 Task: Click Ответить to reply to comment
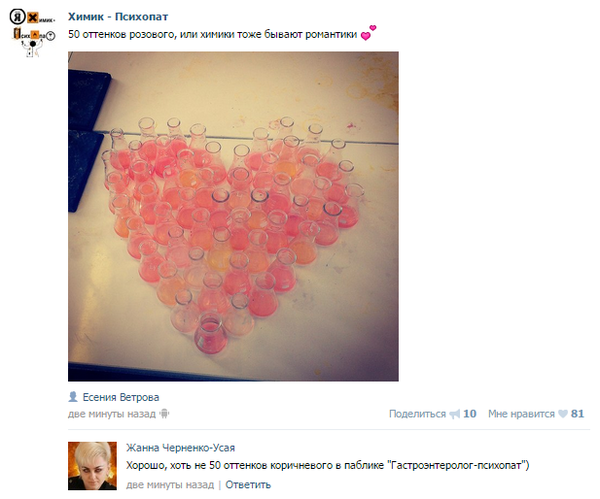(x=248, y=485)
